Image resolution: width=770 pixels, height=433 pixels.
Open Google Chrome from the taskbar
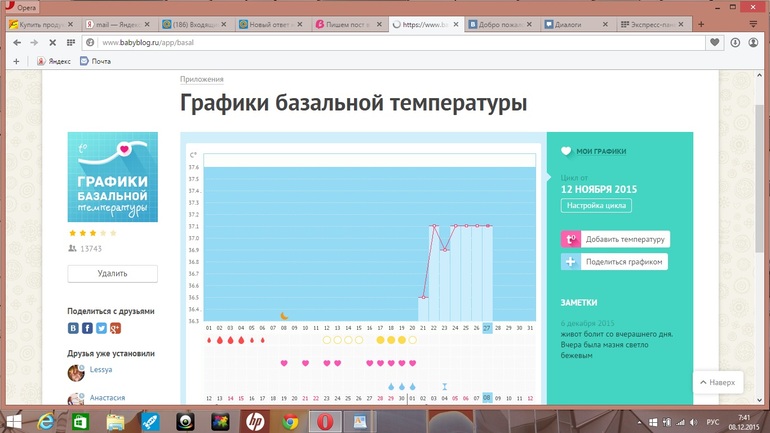(x=290, y=421)
